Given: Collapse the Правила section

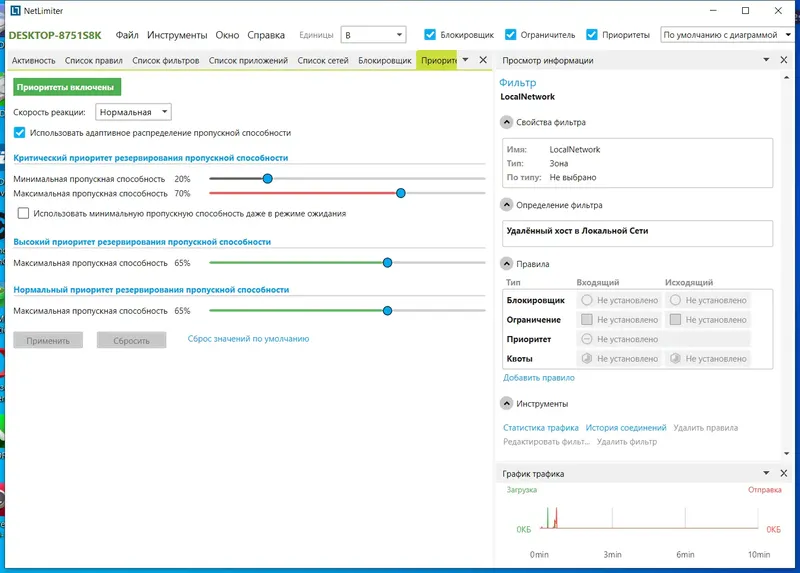Looking at the screenshot, I should (x=506, y=264).
